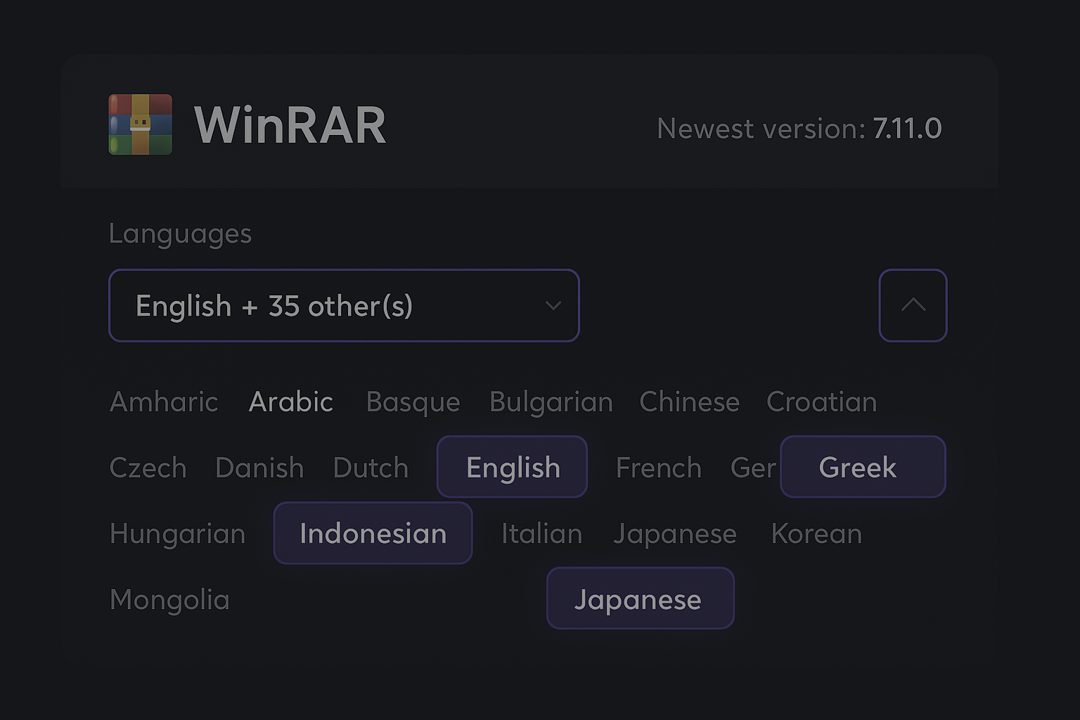Deselect the highlighted Greek chip
The width and height of the screenshot is (1080, 720).
[863, 466]
